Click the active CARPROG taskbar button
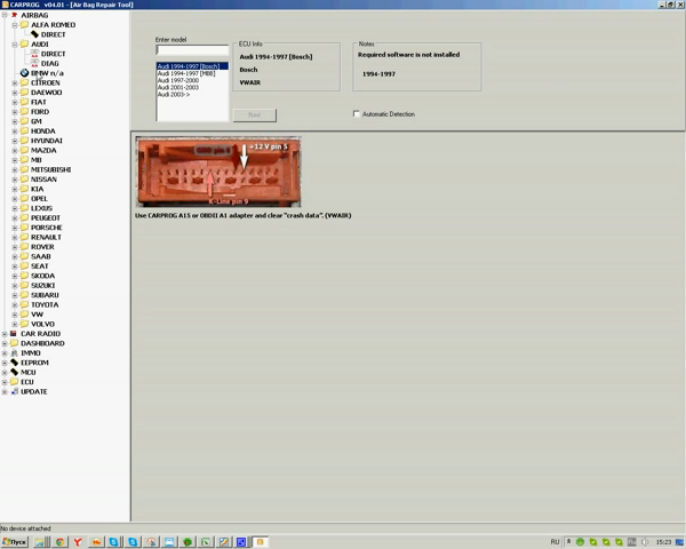 (x=261, y=542)
